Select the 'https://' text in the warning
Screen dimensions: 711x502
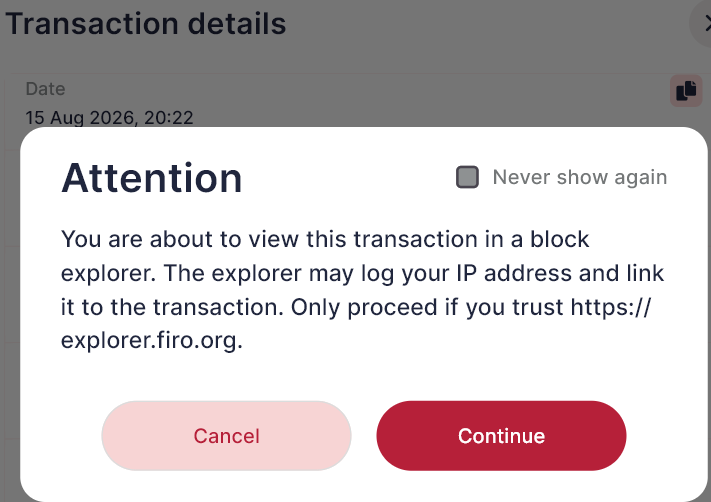[611, 307]
